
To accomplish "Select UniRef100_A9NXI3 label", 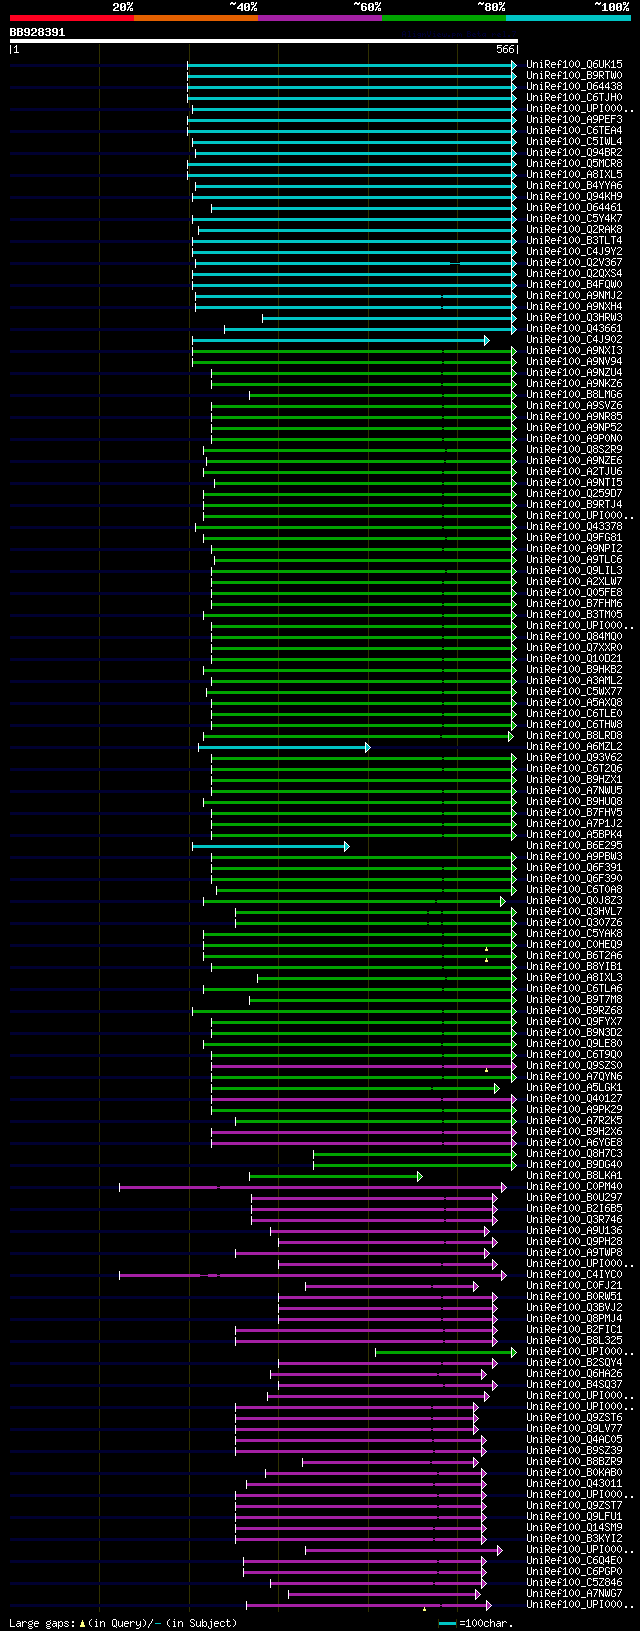I will pyautogui.click(x=574, y=351).
